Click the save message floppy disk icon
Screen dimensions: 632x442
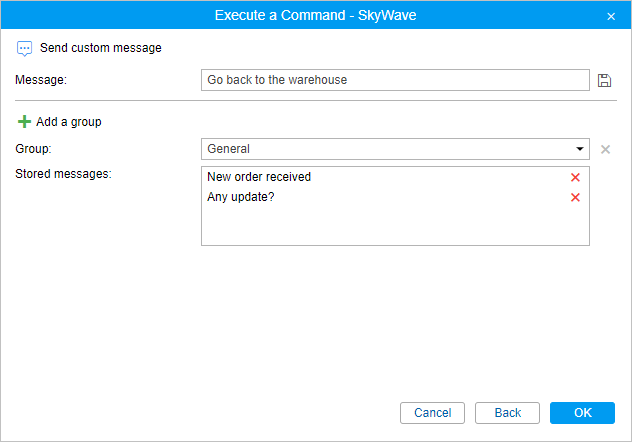[604, 80]
